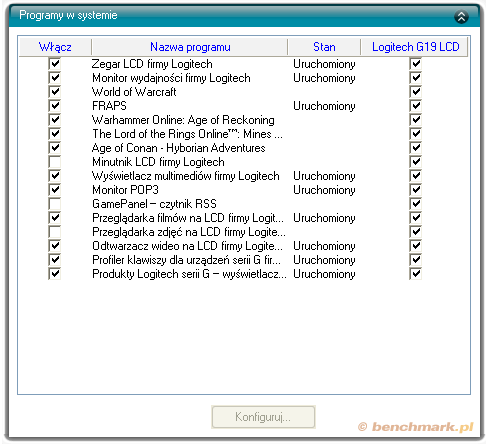Select the Monitor POP3 name

click(125, 190)
